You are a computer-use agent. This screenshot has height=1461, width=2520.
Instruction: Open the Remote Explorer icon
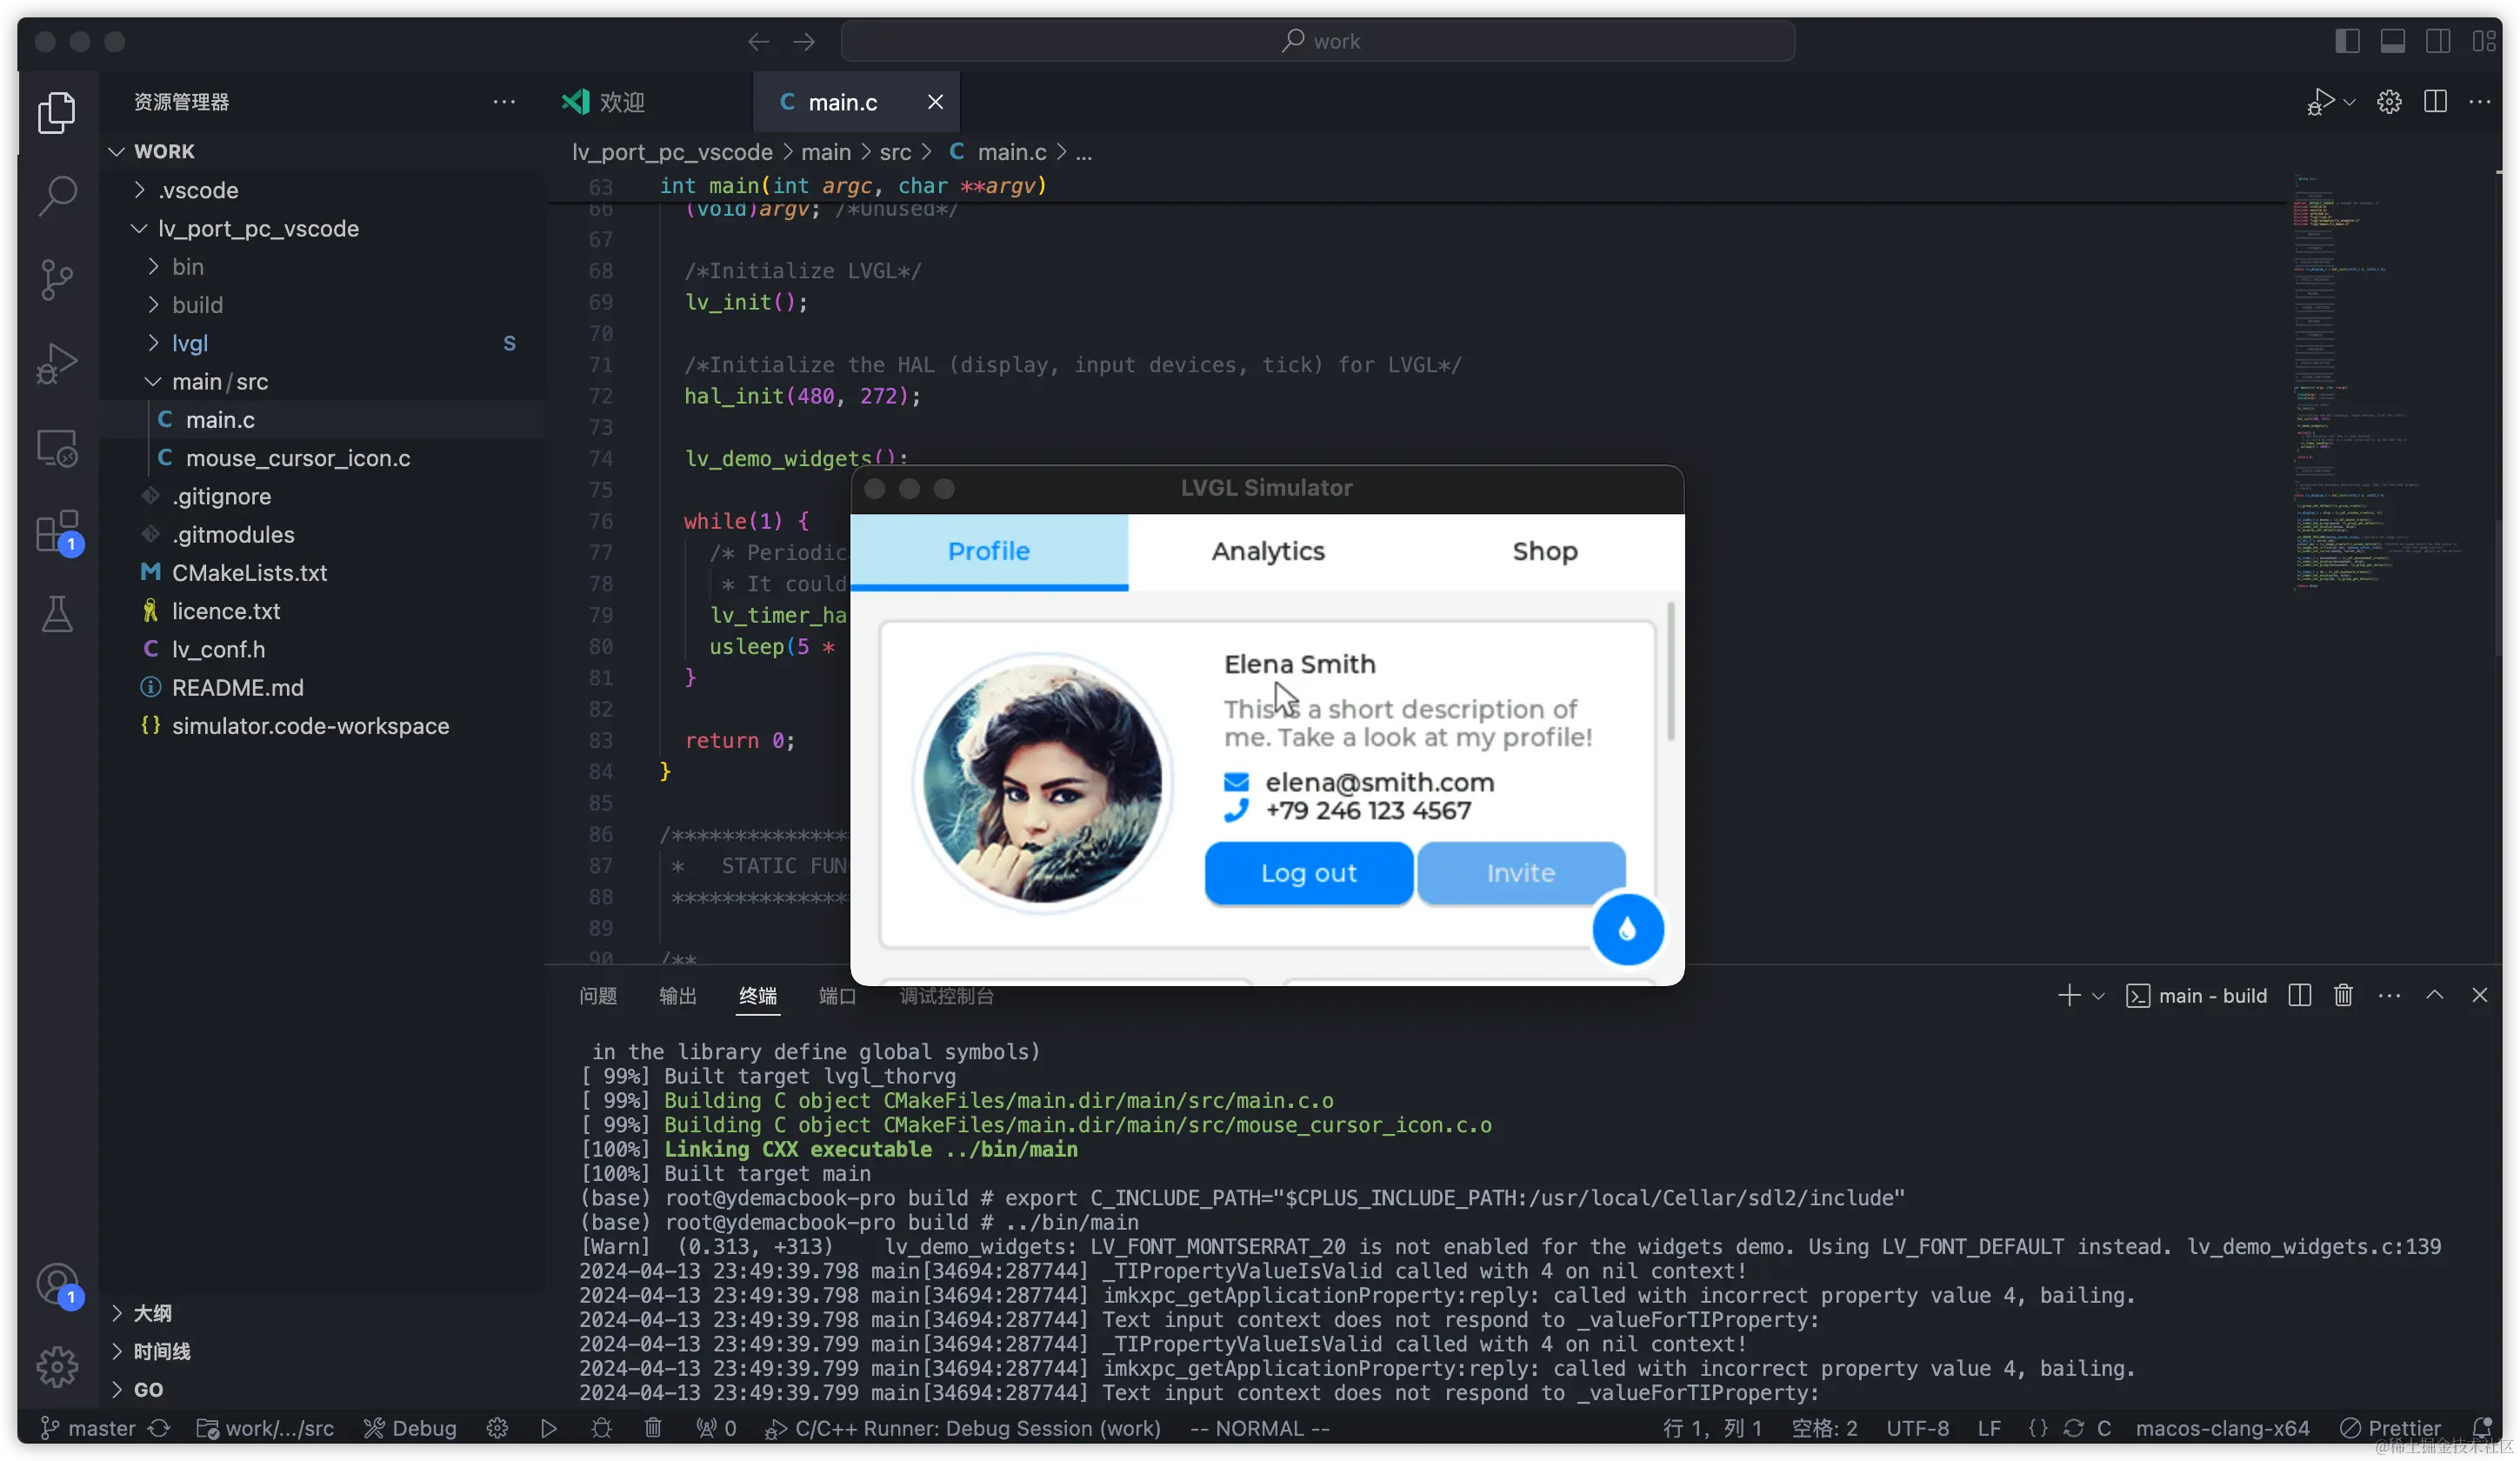tap(57, 448)
